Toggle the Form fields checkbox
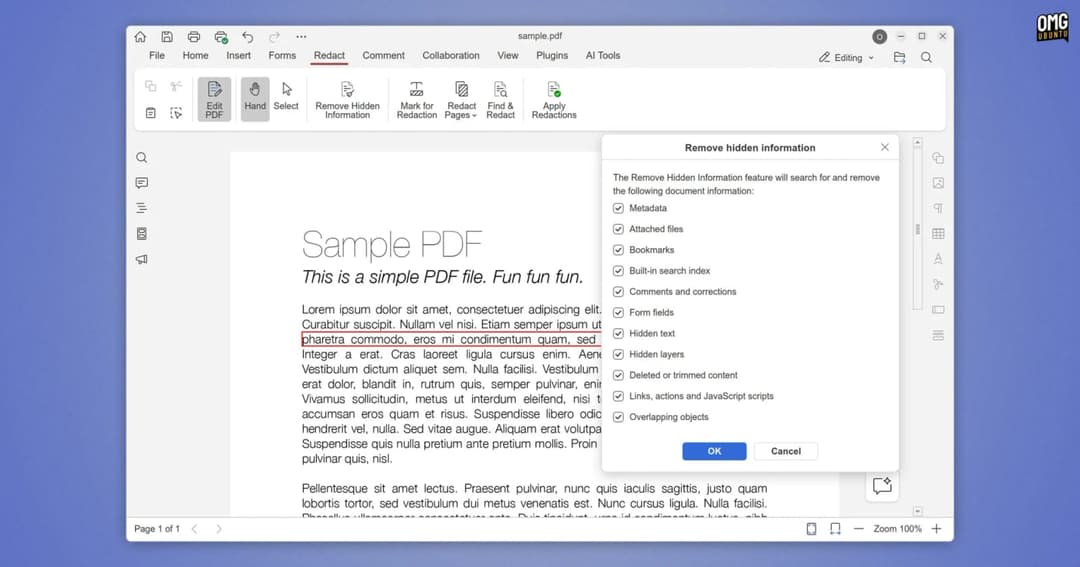The height and width of the screenshot is (567, 1080). [x=619, y=313]
